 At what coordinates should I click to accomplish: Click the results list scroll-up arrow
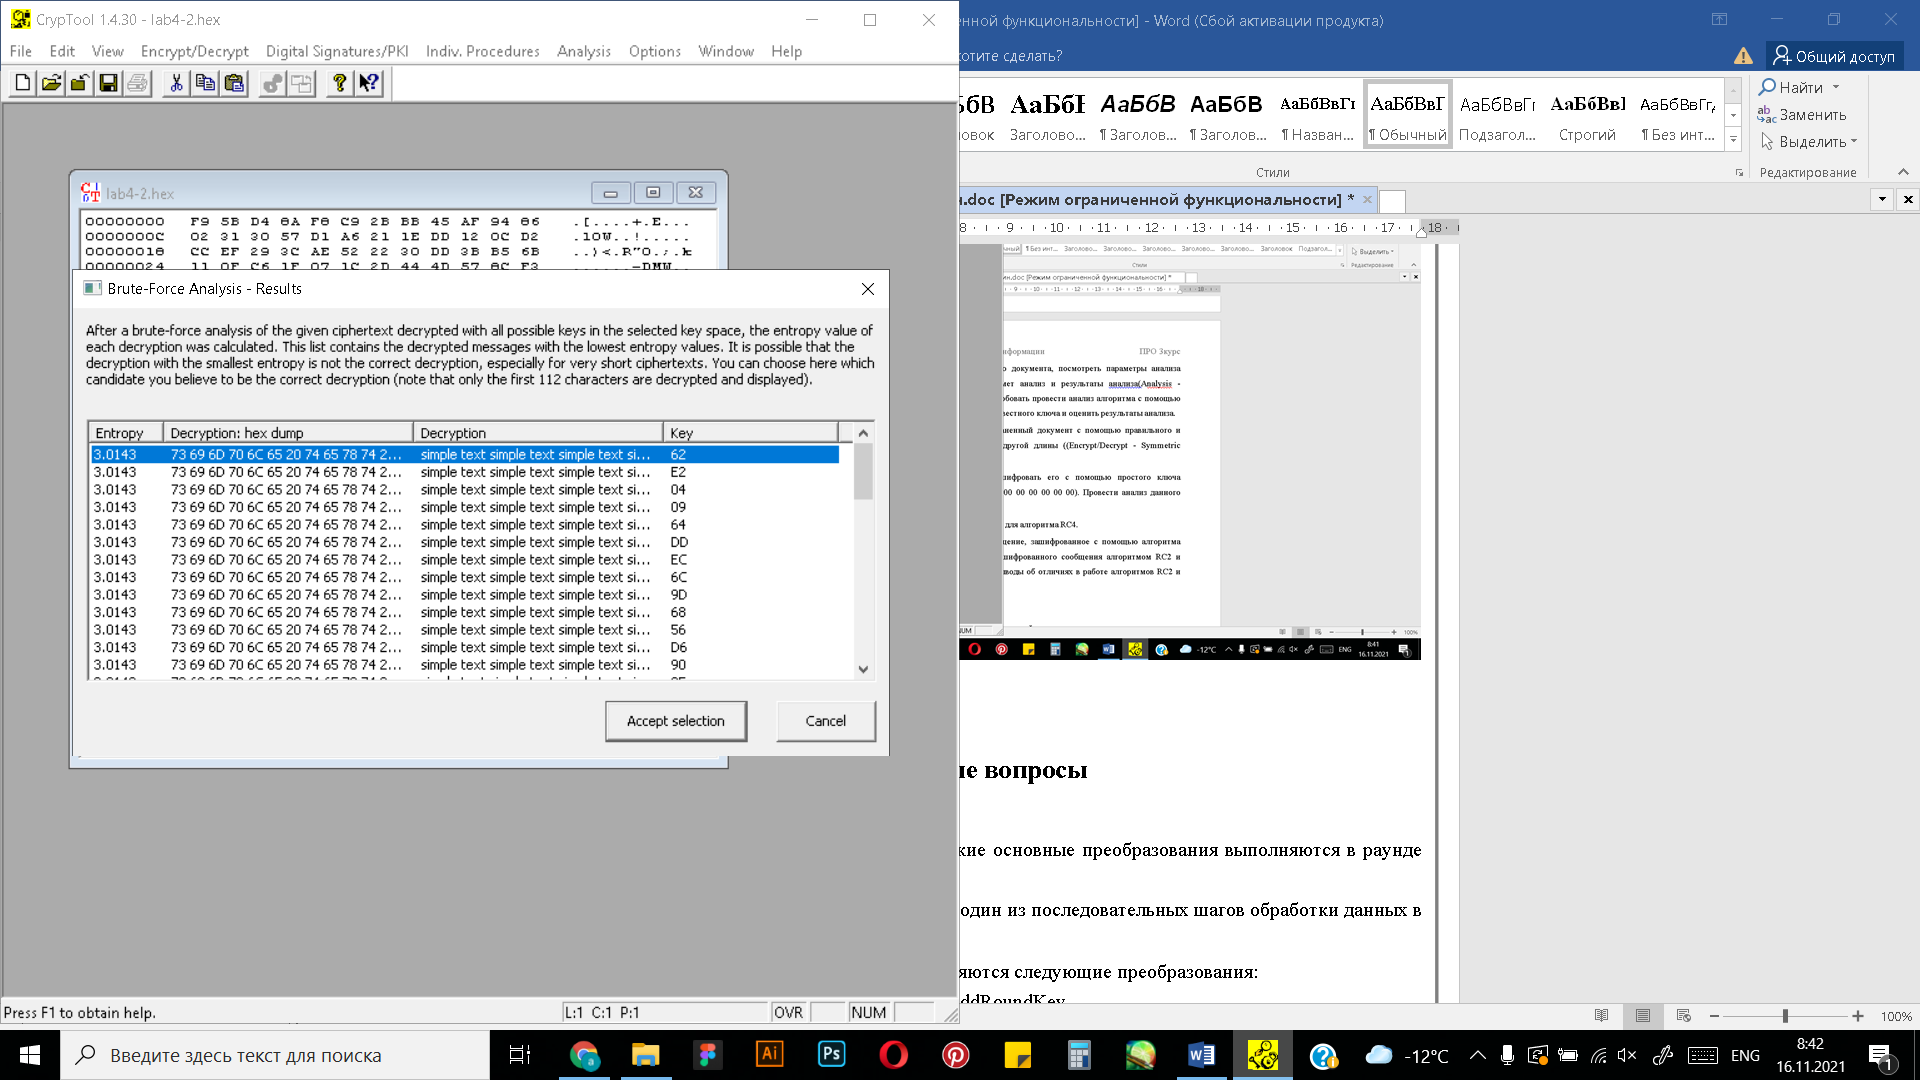[x=864, y=433]
